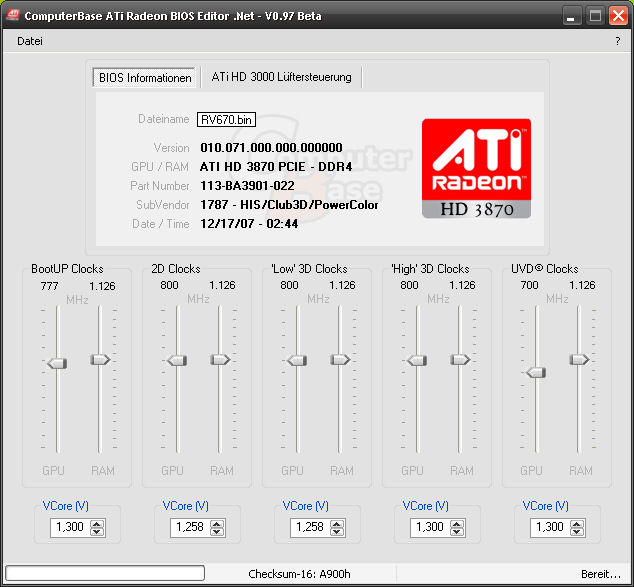This screenshot has width=634, height=587.
Task: Click the 2D Clocks VCore (V) label
Action: point(186,506)
